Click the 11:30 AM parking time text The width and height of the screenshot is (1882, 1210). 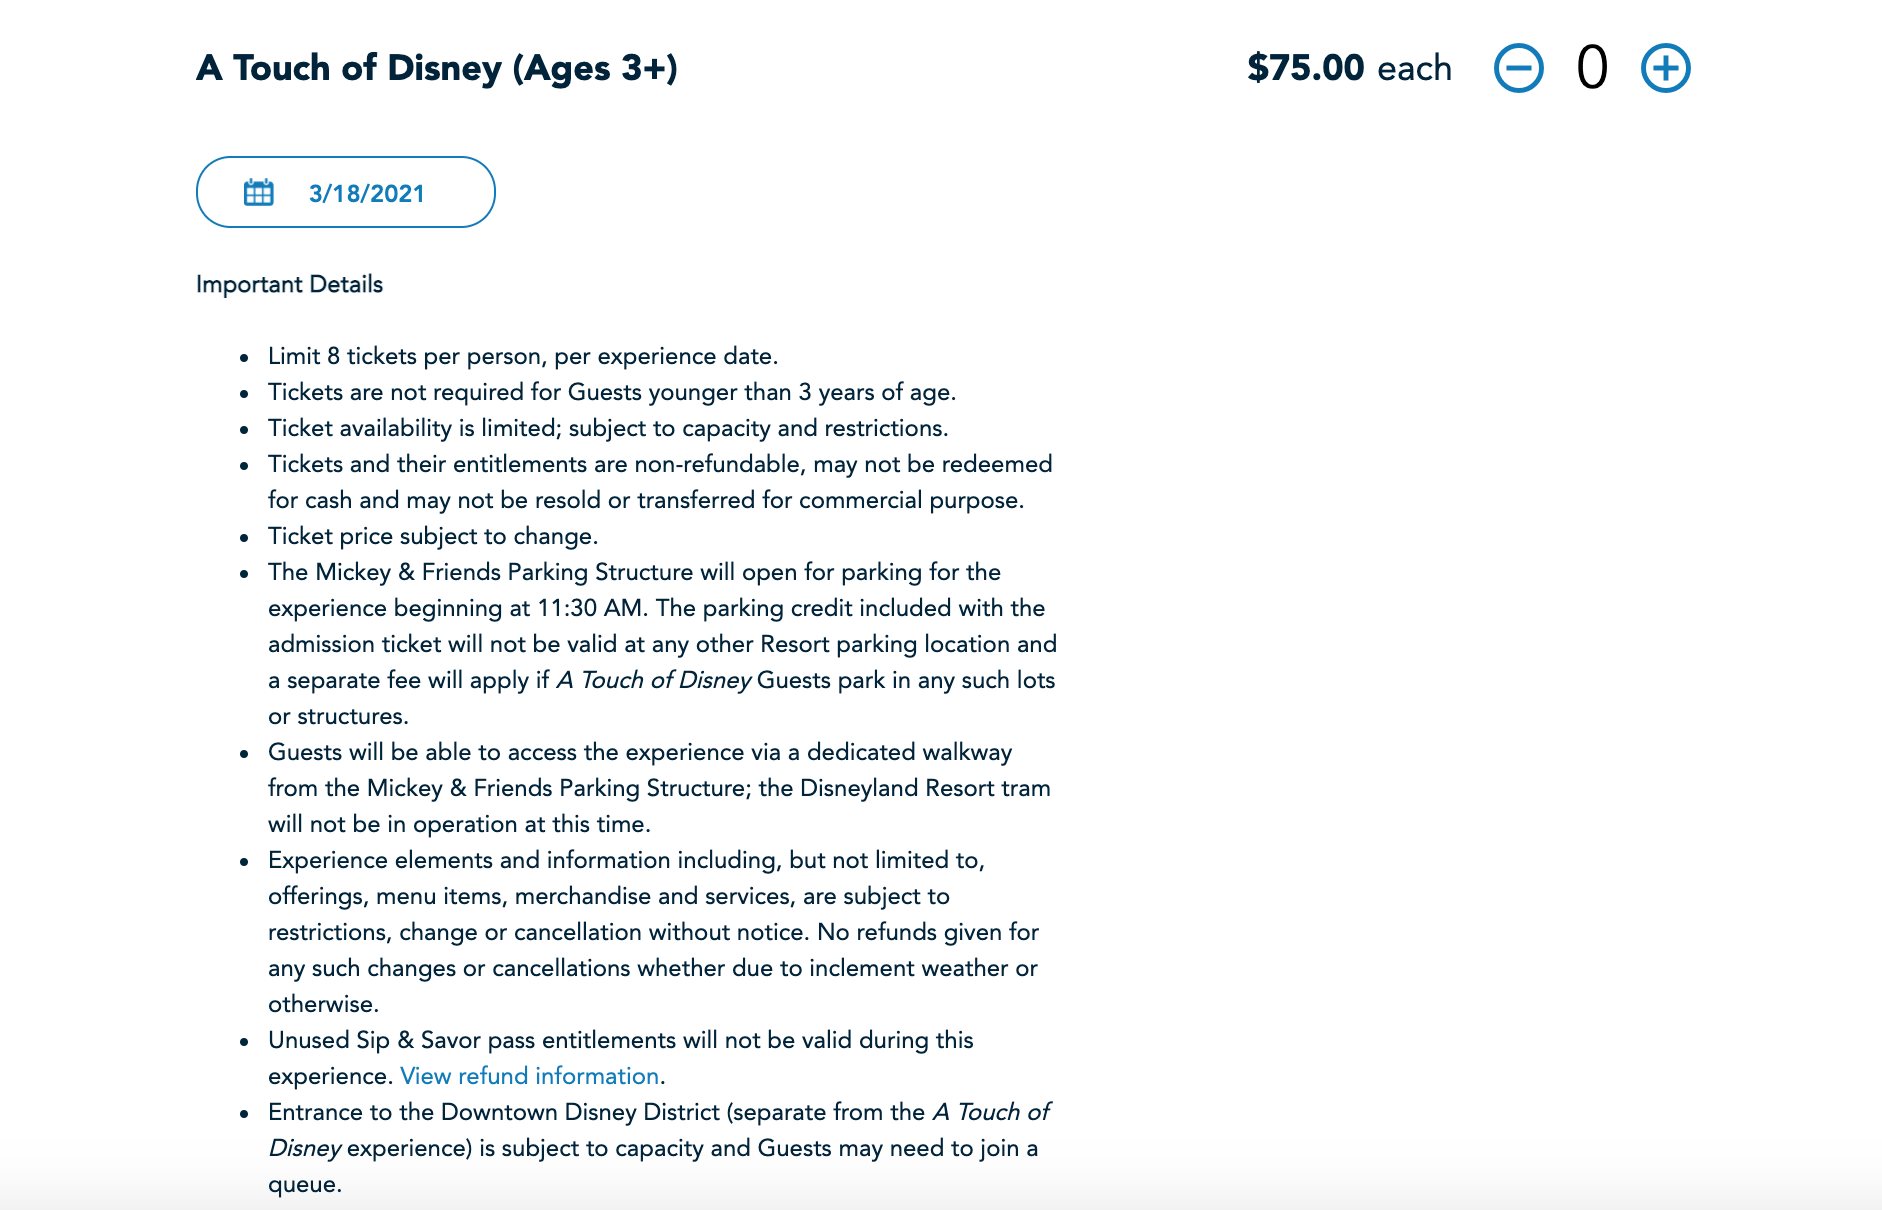(590, 608)
